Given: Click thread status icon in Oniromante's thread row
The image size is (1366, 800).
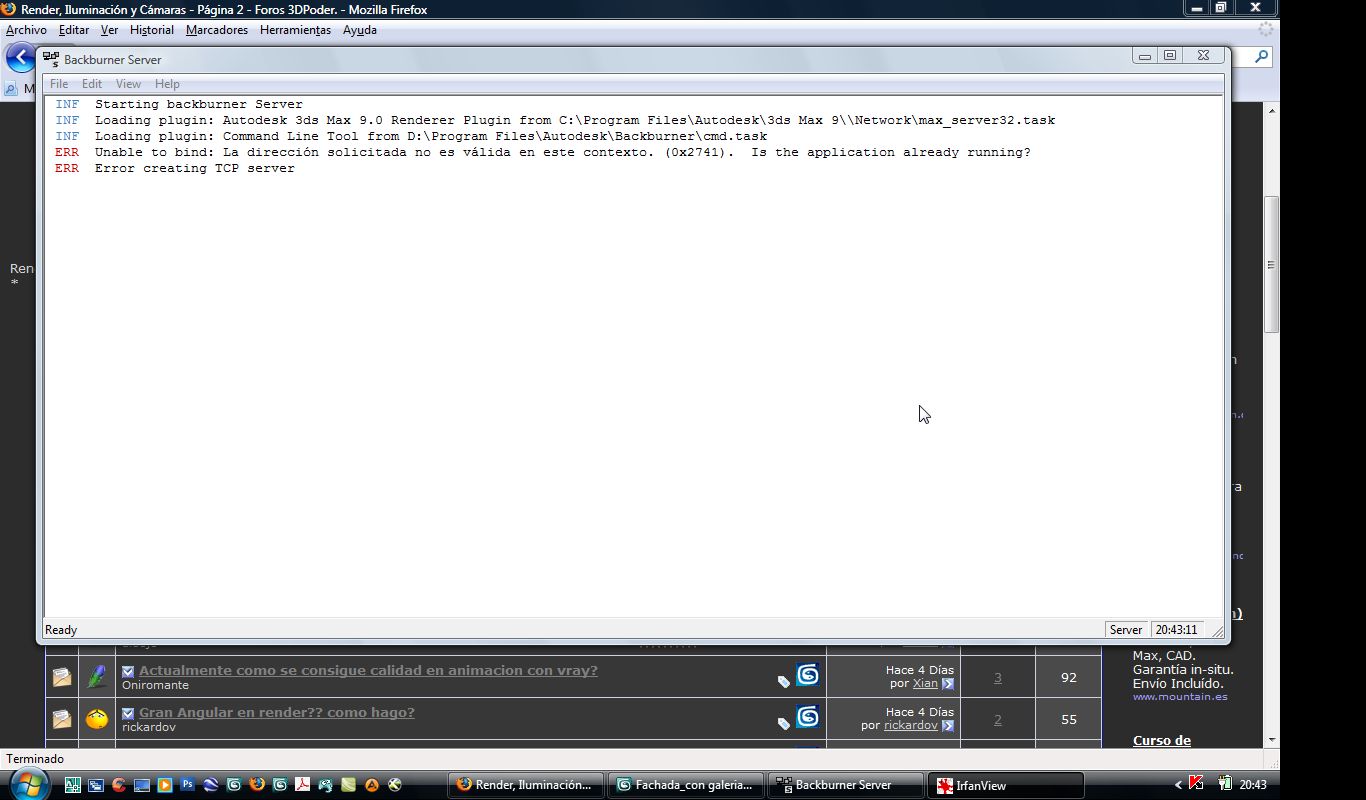Looking at the screenshot, I should point(62,677).
